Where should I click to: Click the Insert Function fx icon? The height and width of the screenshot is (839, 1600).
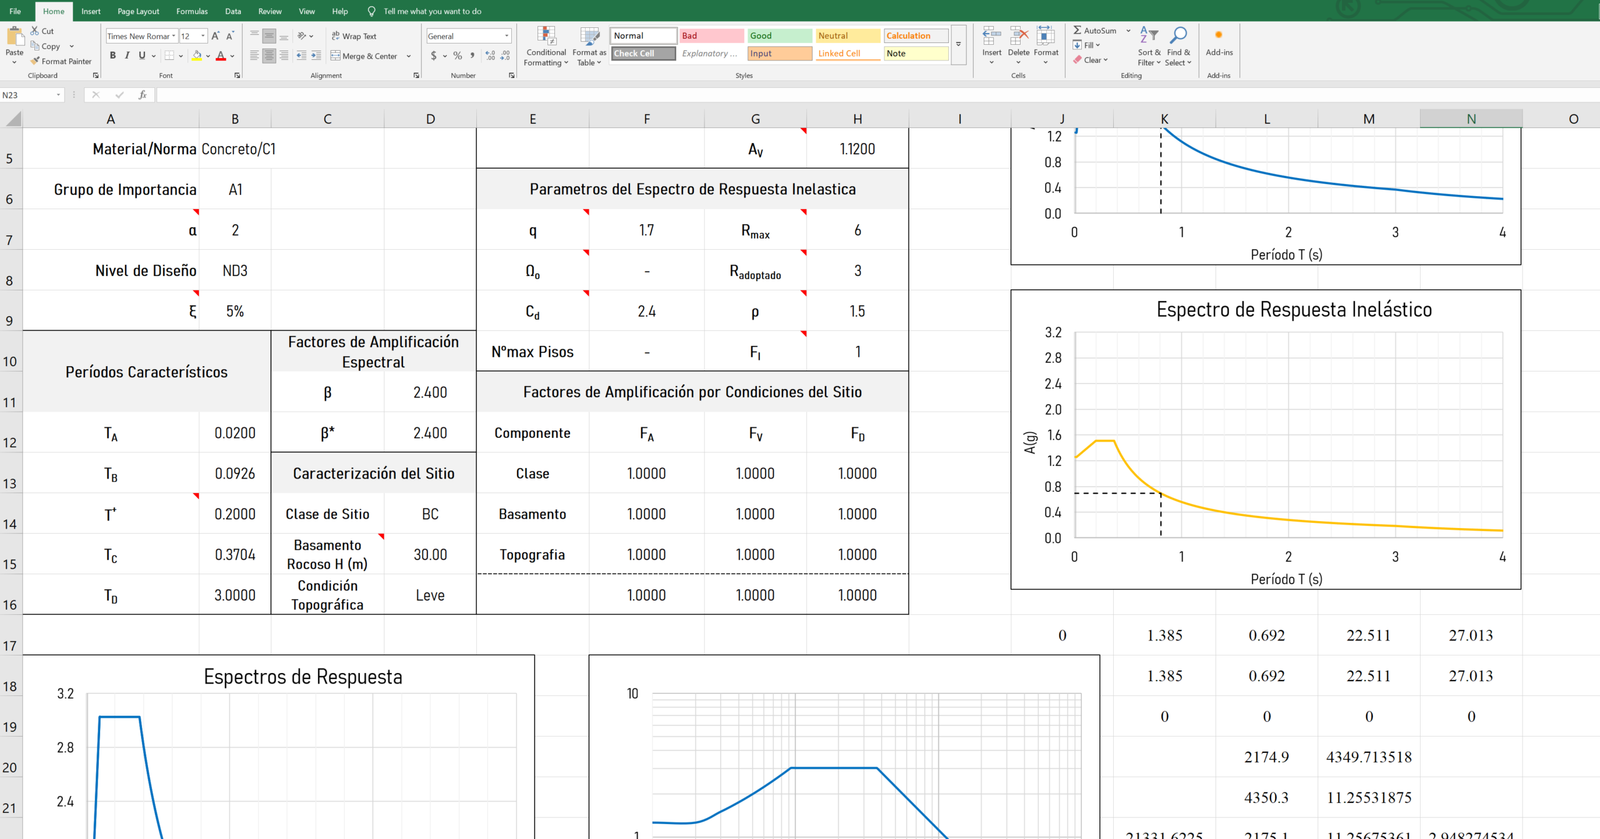(x=142, y=95)
